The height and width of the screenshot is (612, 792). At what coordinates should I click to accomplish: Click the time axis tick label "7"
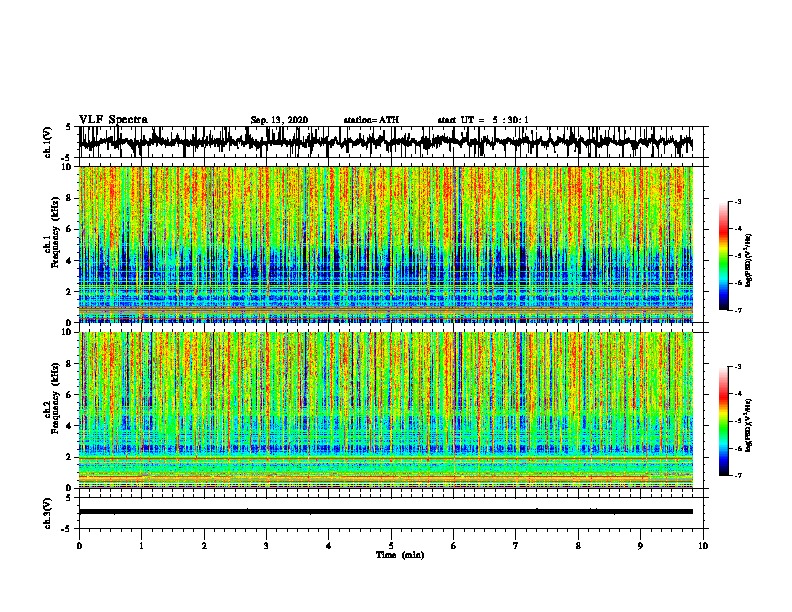pos(516,546)
